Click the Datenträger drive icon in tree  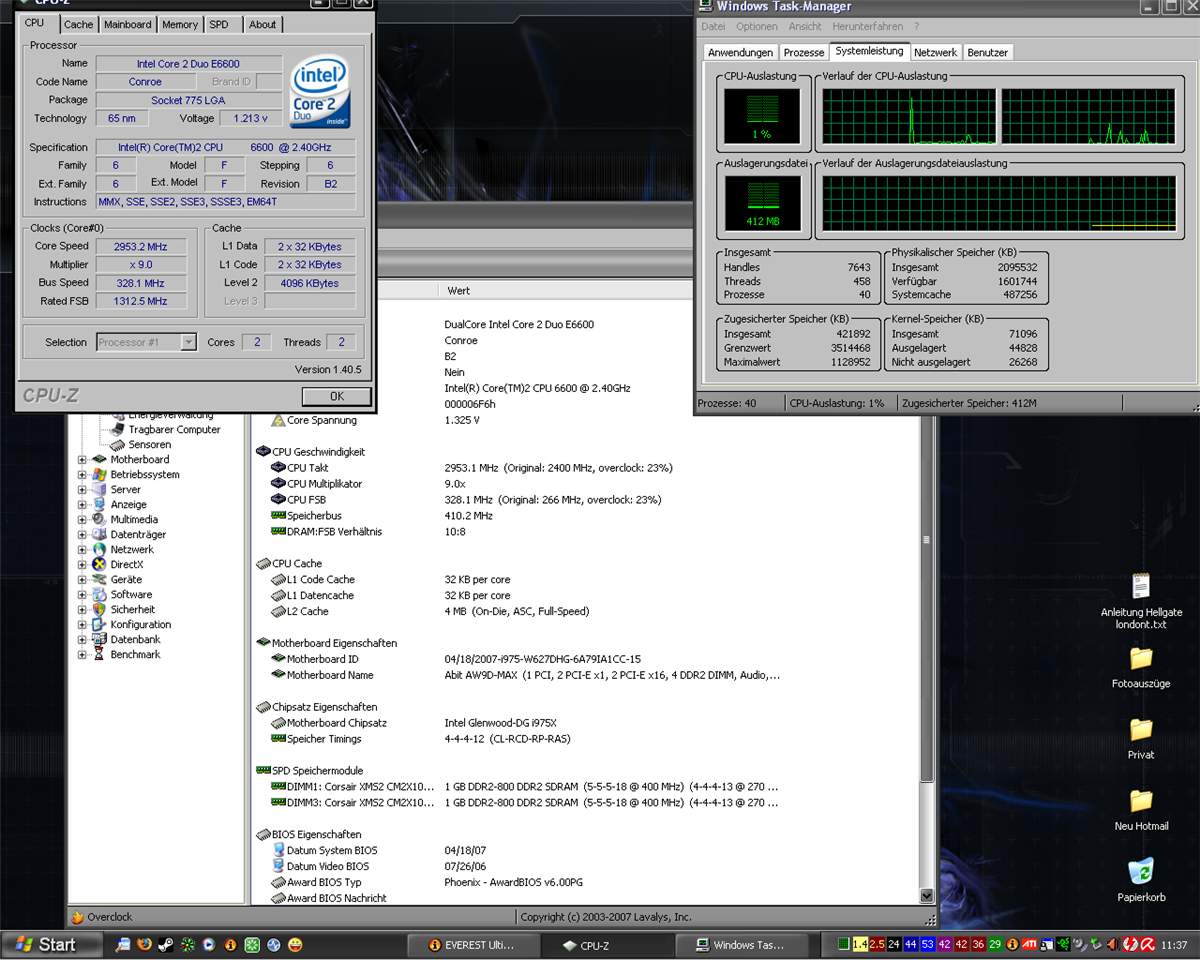click(x=99, y=535)
